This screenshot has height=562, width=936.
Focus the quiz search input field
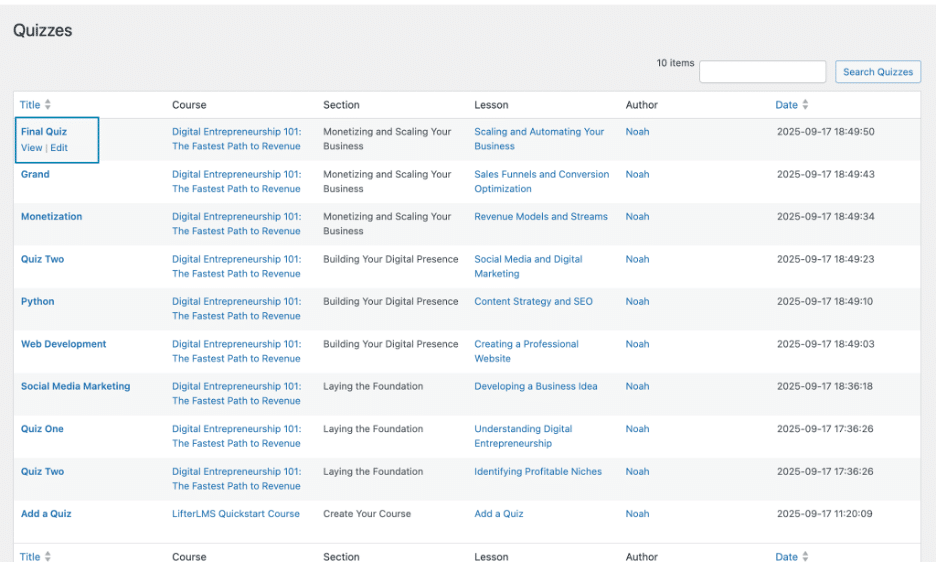[762, 72]
